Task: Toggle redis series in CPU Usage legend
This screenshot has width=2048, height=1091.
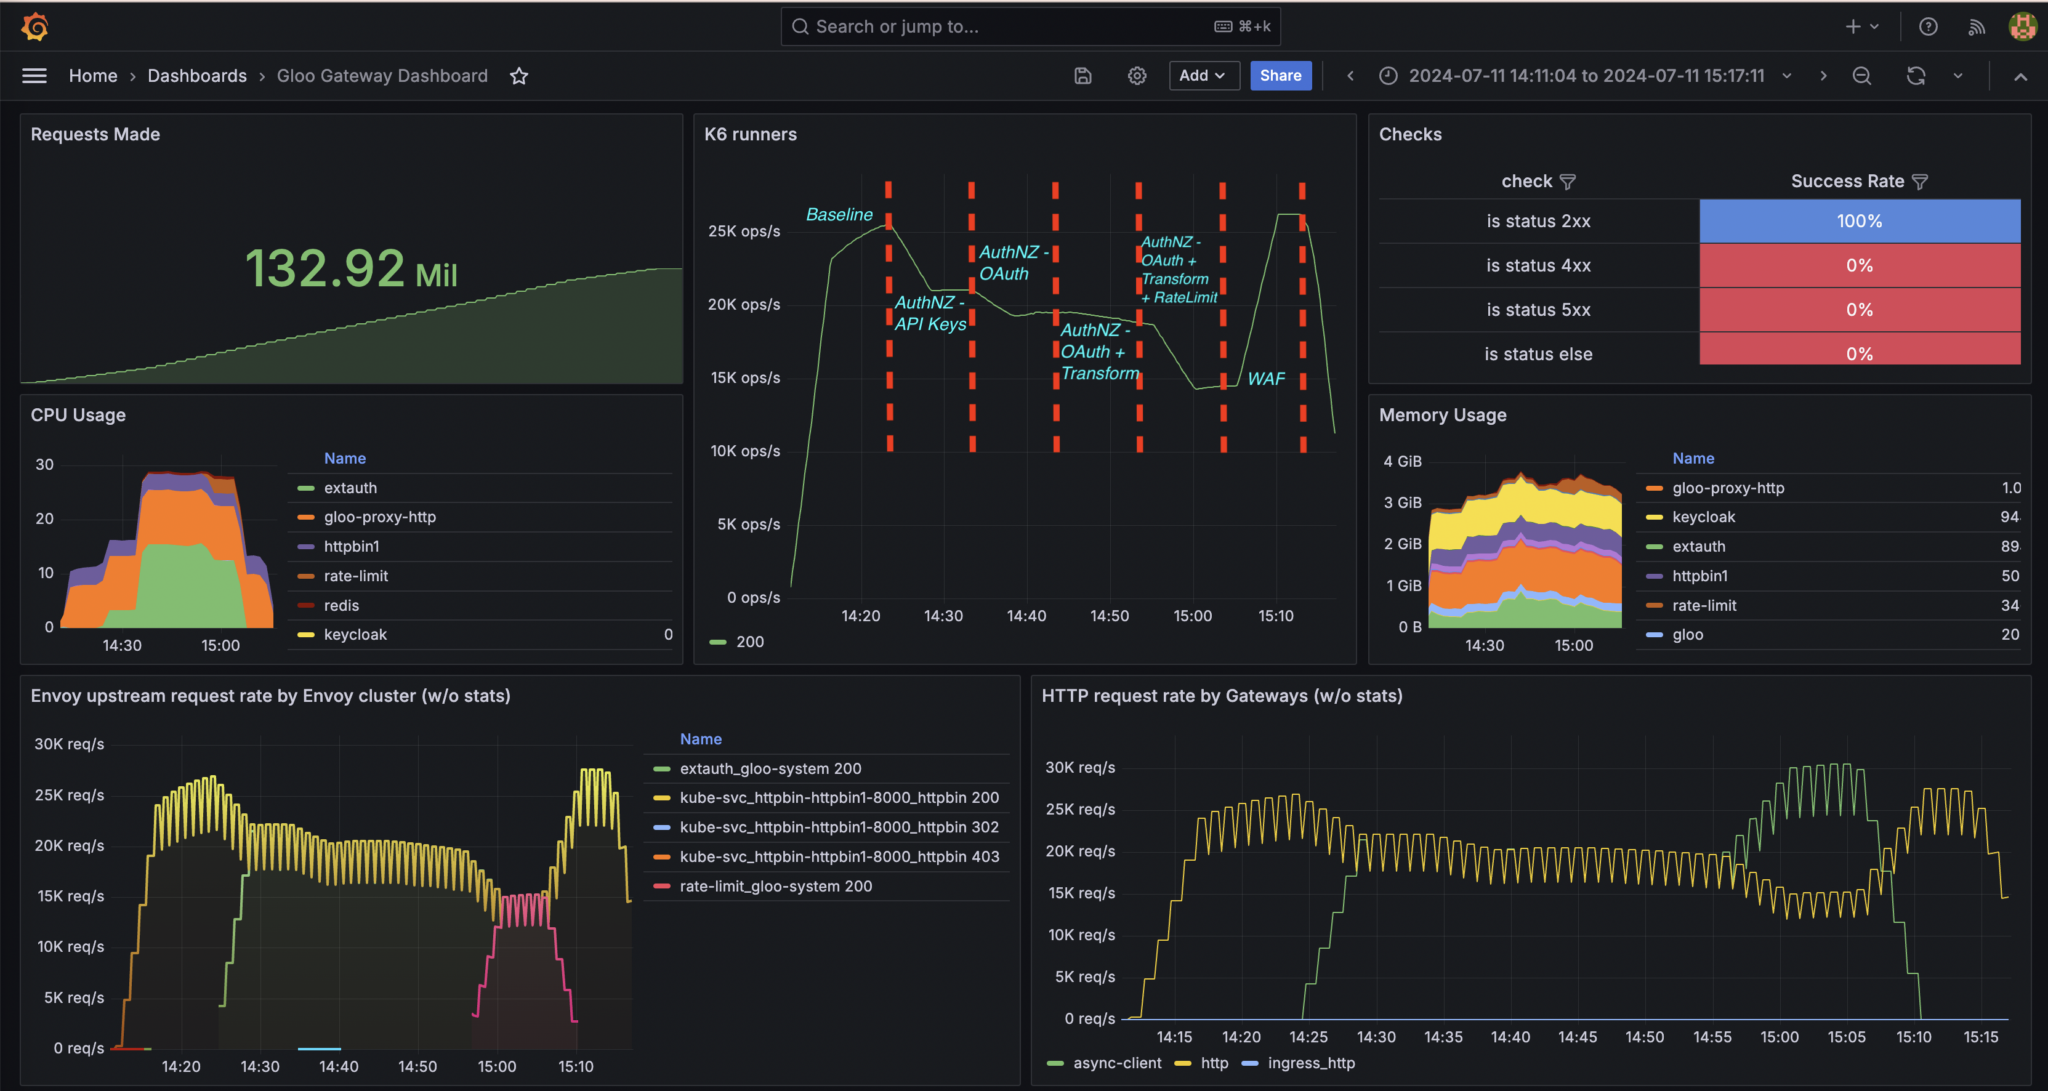Action: tap(341, 605)
